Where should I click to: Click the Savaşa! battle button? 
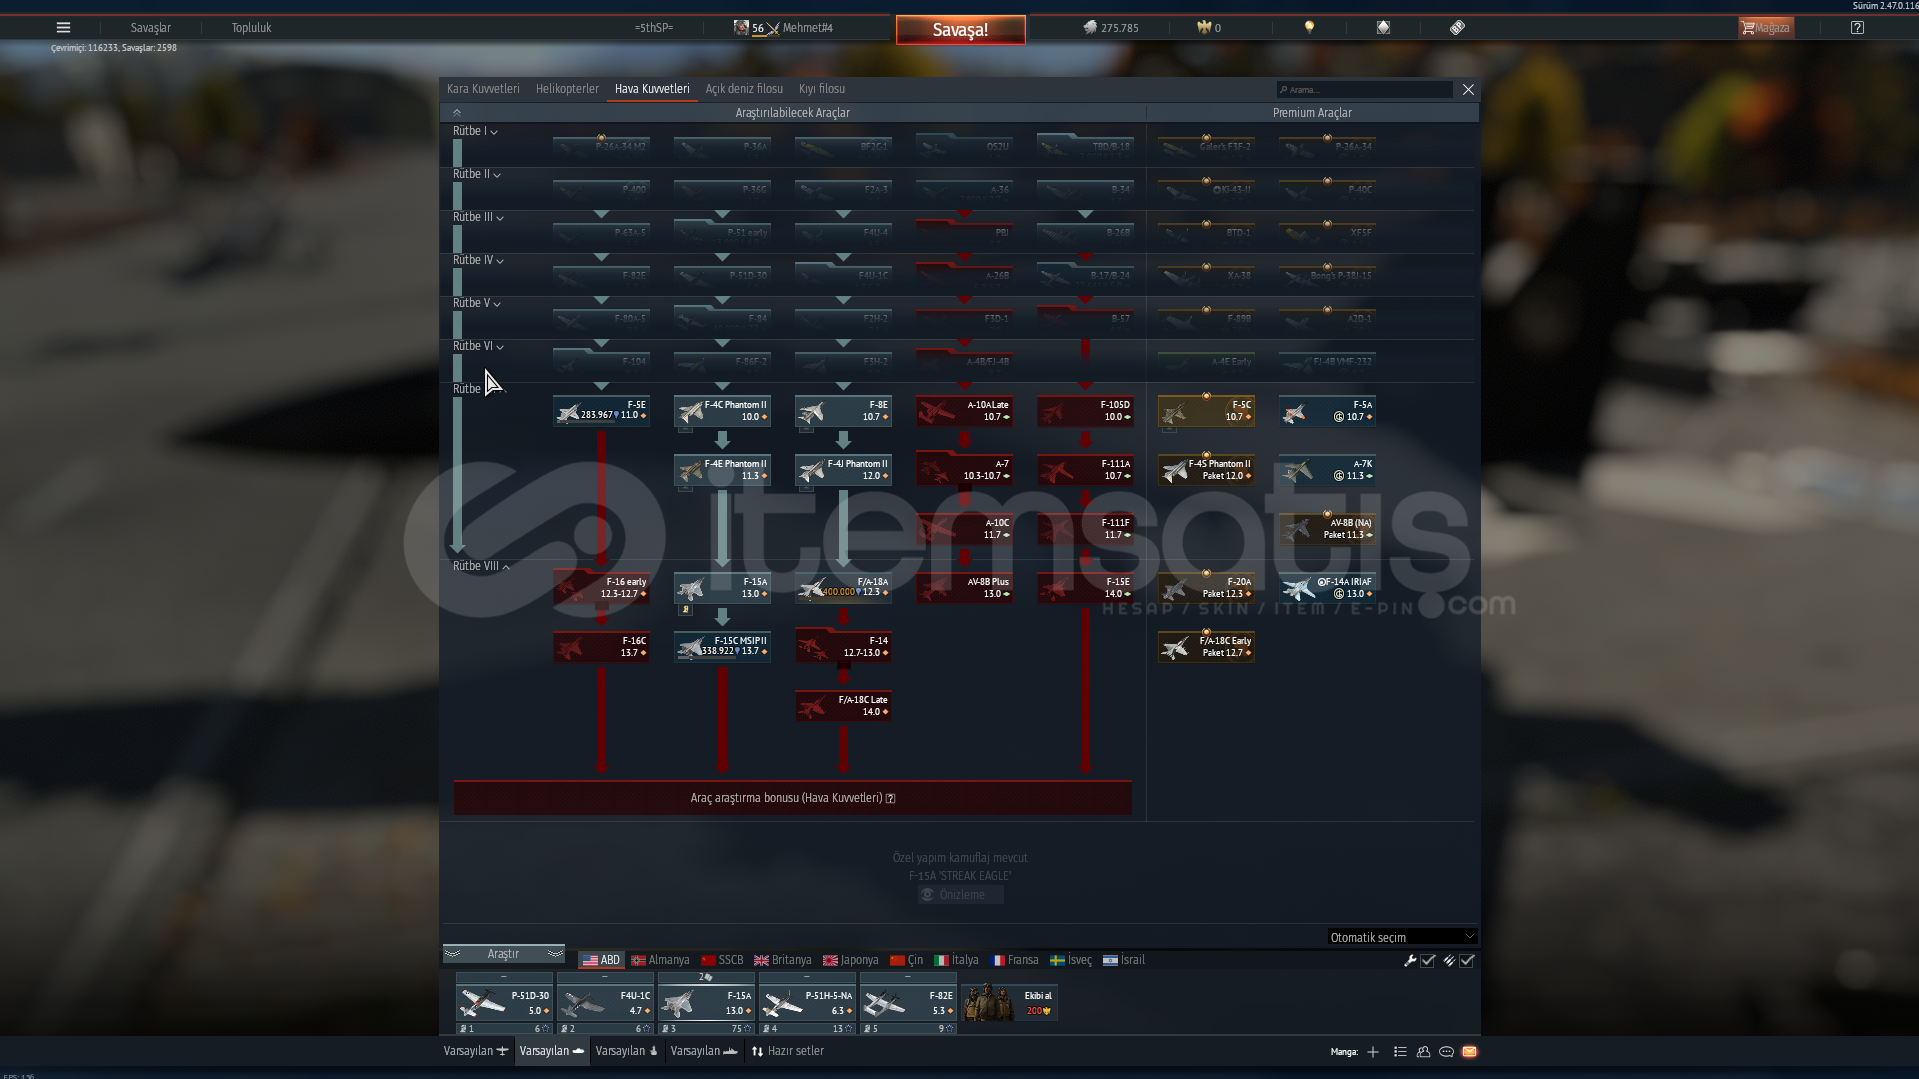click(x=960, y=30)
